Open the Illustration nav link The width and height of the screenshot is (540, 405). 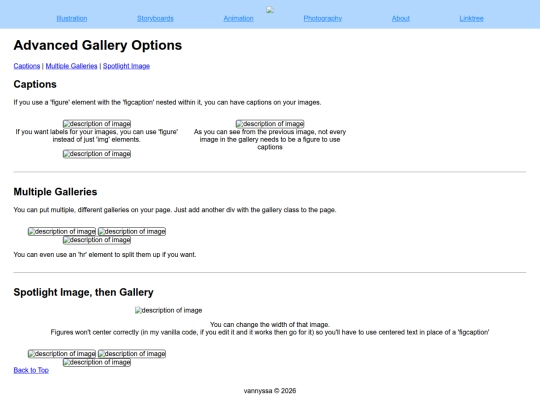click(72, 19)
